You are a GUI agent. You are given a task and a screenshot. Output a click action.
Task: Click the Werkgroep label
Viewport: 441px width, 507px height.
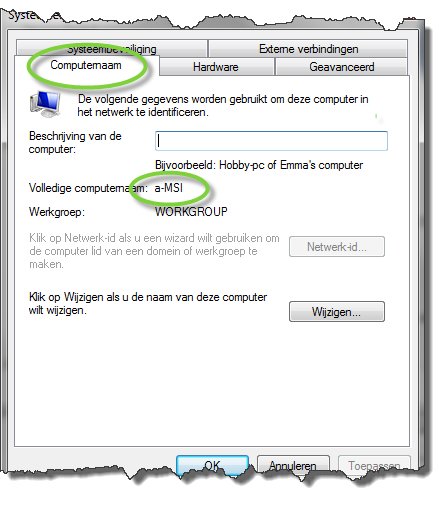pyautogui.click(x=57, y=212)
